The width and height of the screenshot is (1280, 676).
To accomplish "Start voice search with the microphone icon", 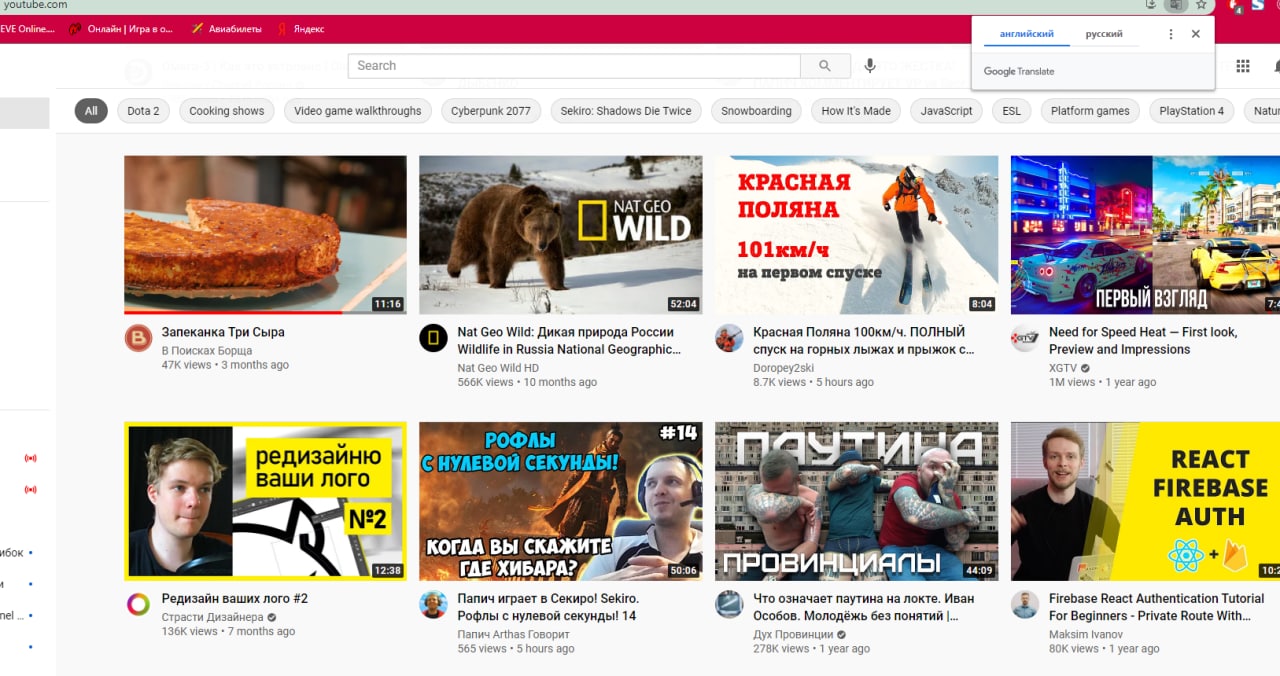I will pos(870,66).
